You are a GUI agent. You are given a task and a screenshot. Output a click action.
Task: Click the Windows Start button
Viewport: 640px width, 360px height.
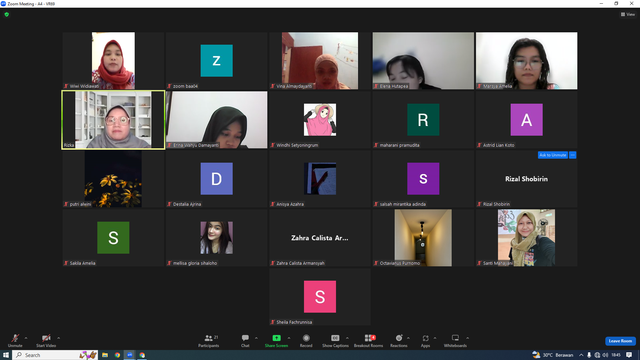coord(6,355)
